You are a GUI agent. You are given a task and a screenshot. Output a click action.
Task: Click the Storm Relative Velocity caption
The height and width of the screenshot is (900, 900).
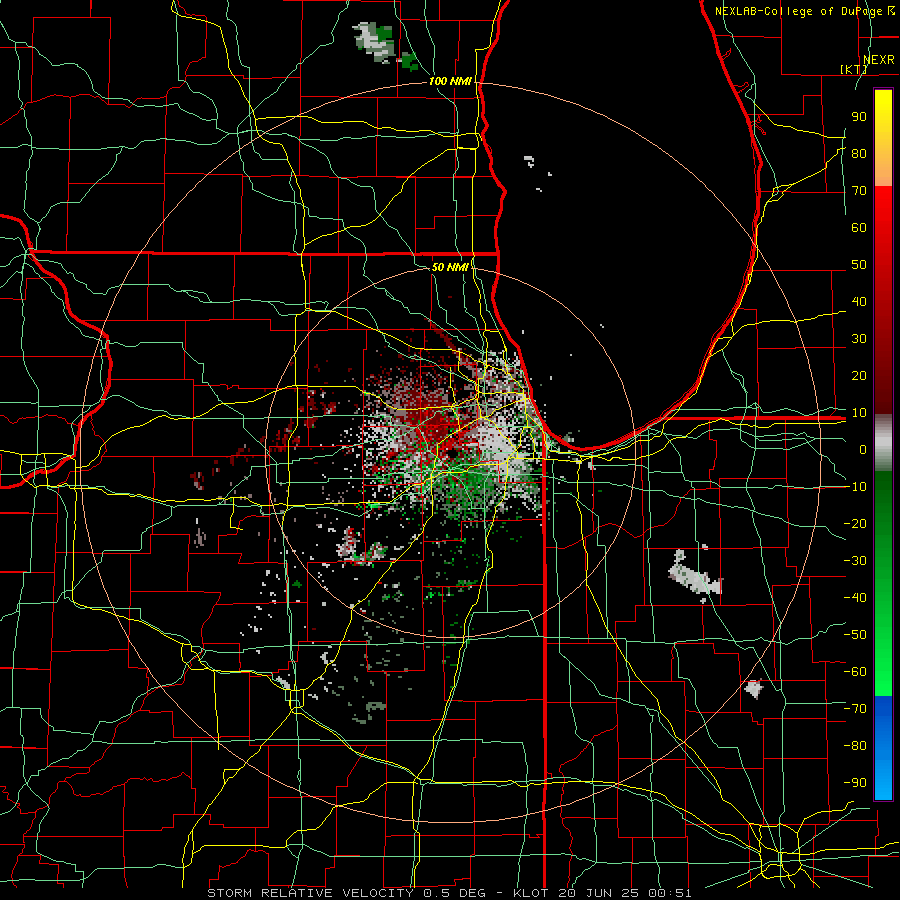pos(449,893)
